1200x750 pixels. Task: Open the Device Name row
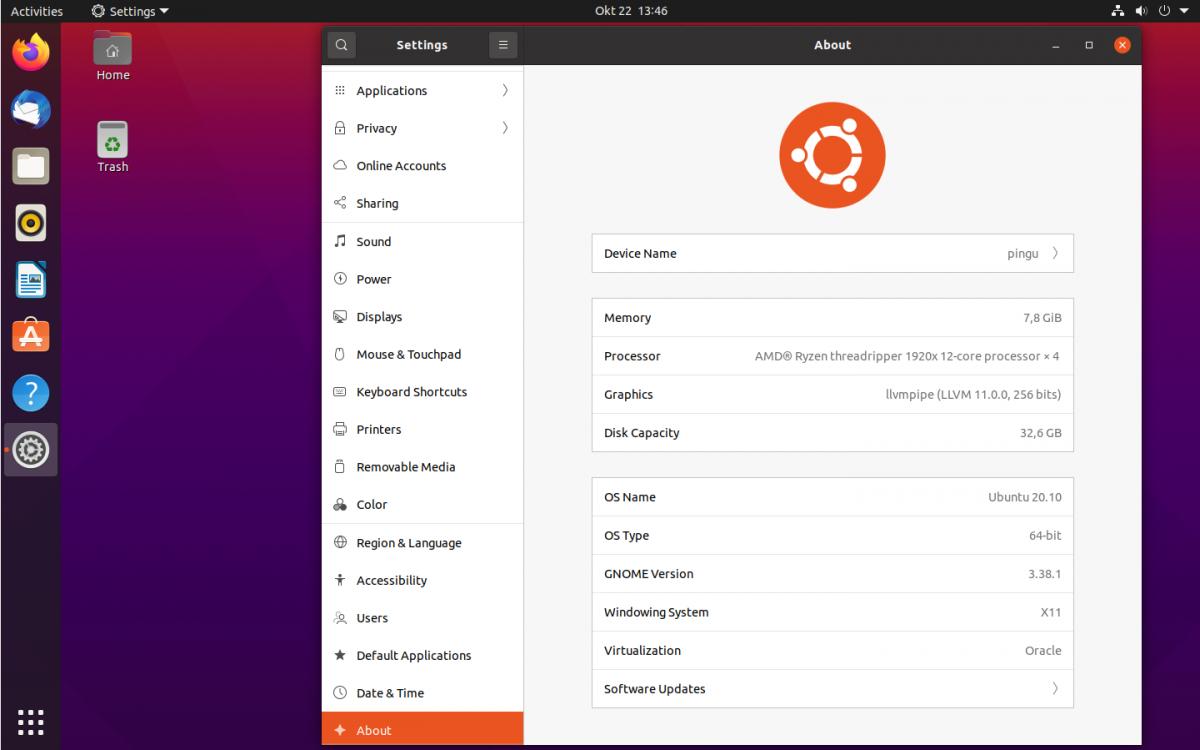coord(832,254)
